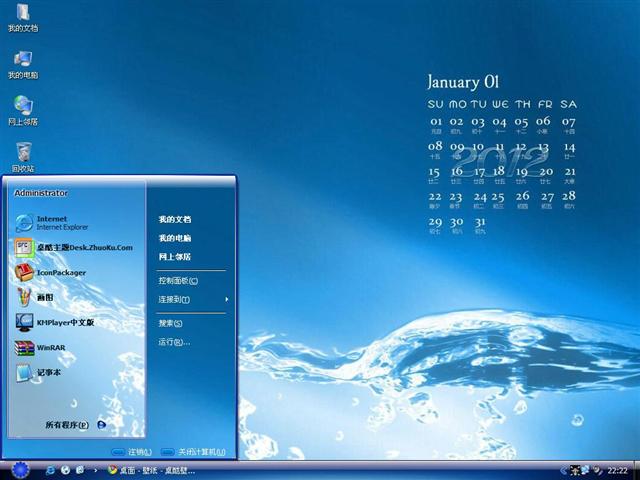Click the volume tray icon
This screenshot has height=480, width=640.
(x=597, y=471)
